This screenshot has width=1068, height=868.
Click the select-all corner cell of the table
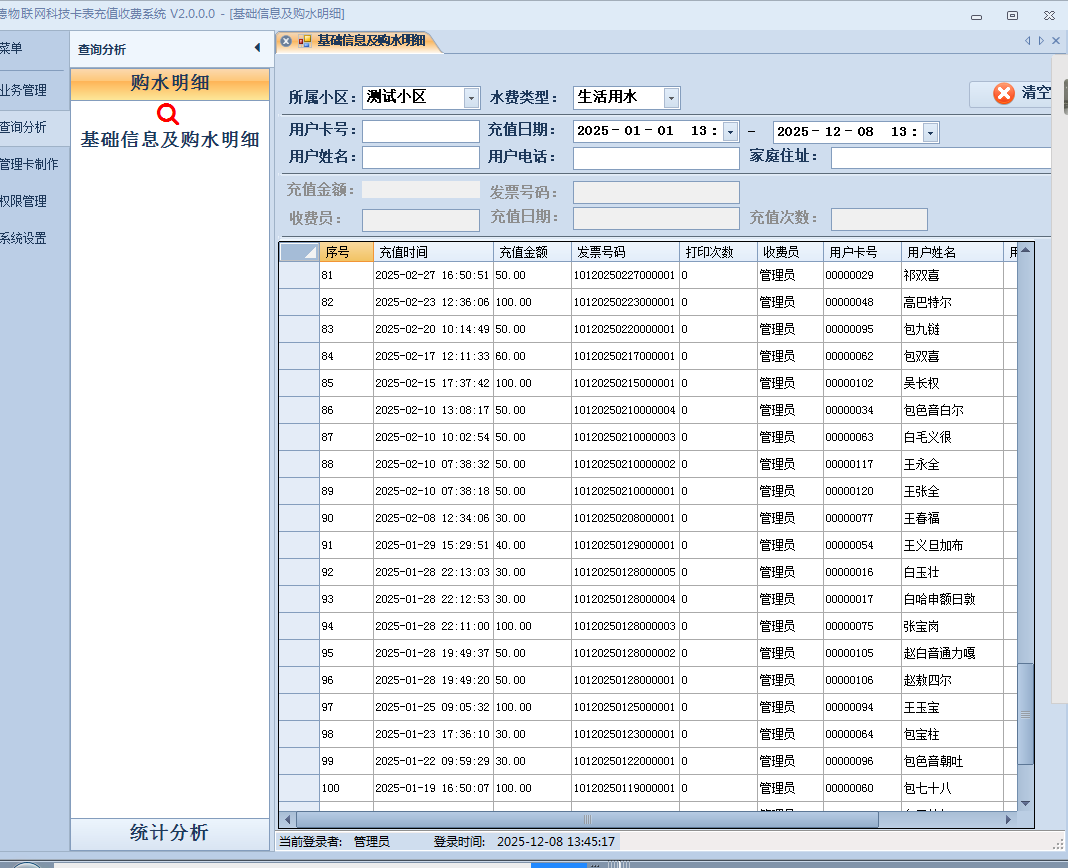[x=298, y=252]
